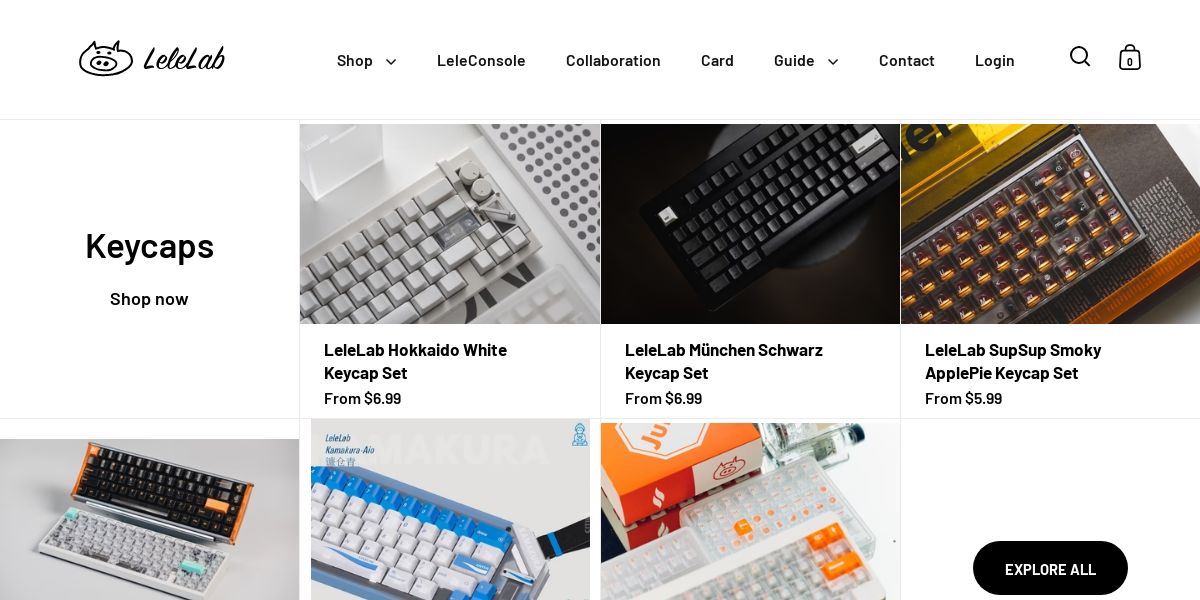Open the SupSup Smoky ApplePie photo
Viewport: 1200px width, 600px height.
pyautogui.click(x=1050, y=224)
